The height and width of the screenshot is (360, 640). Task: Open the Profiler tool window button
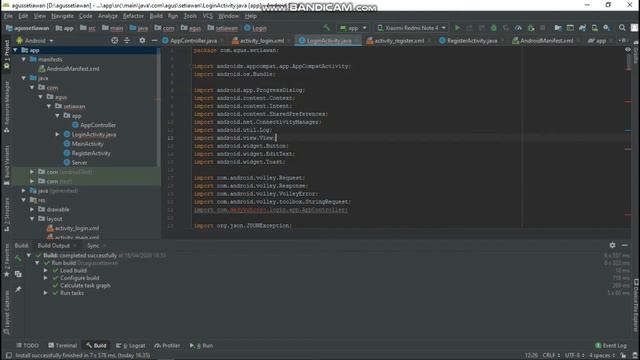click(x=167, y=345)
